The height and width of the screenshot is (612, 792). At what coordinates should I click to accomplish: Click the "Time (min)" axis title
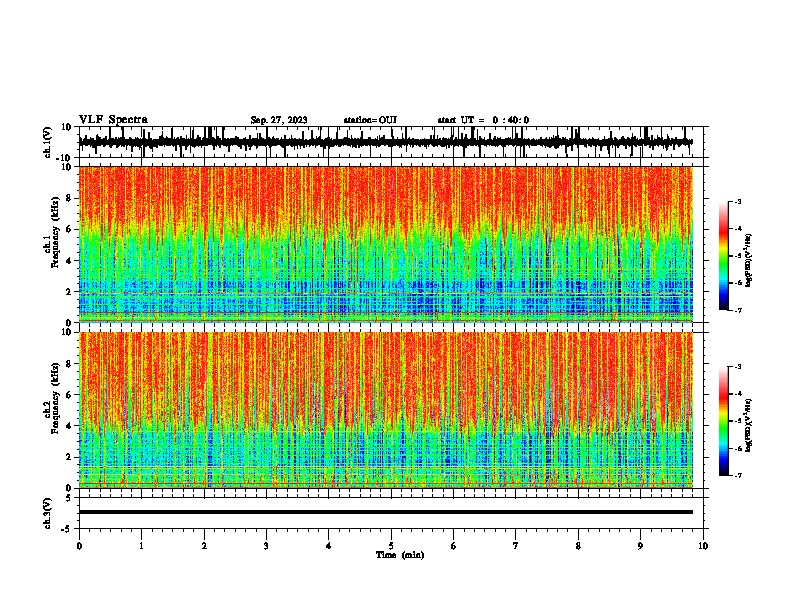coord(400,555)
